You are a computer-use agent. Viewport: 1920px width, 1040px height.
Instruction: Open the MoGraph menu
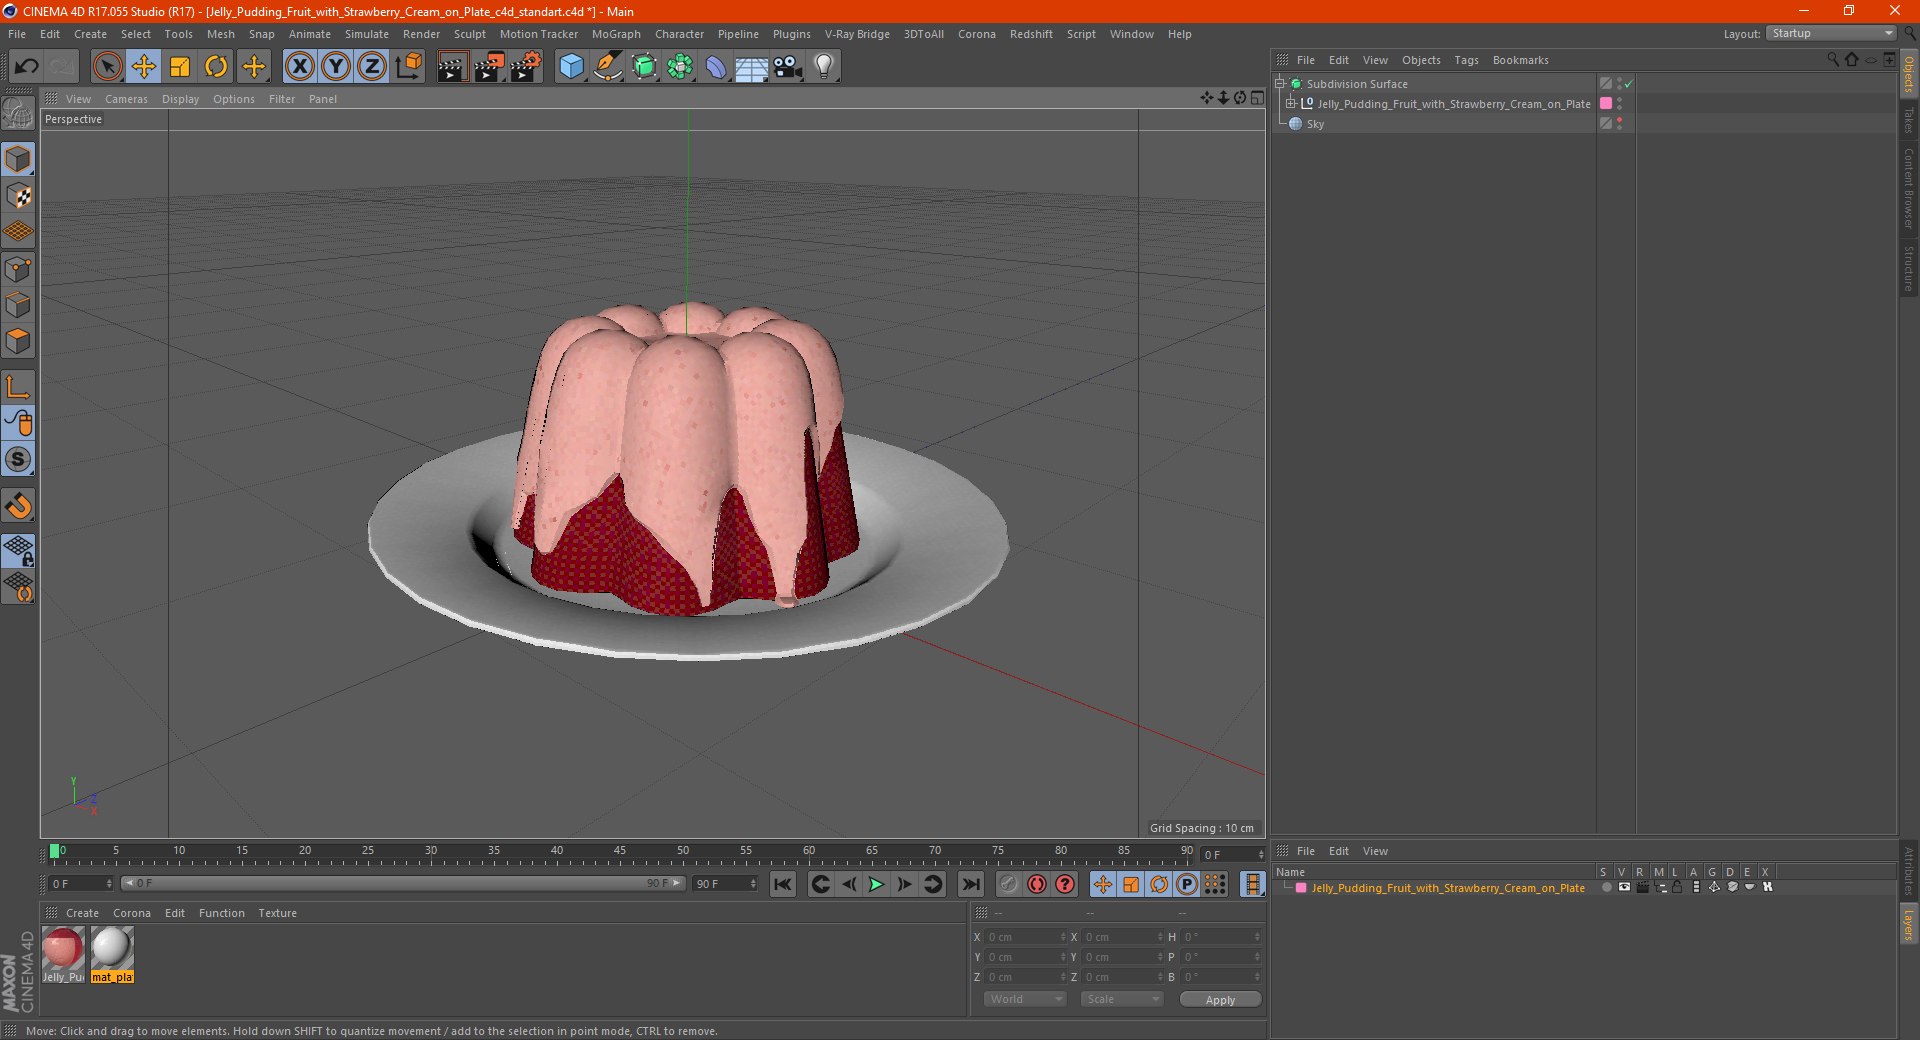(616, 34)
